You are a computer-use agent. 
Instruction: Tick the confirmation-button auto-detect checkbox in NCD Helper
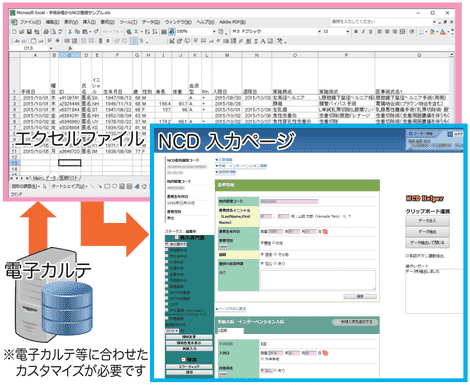coord(407,256)
